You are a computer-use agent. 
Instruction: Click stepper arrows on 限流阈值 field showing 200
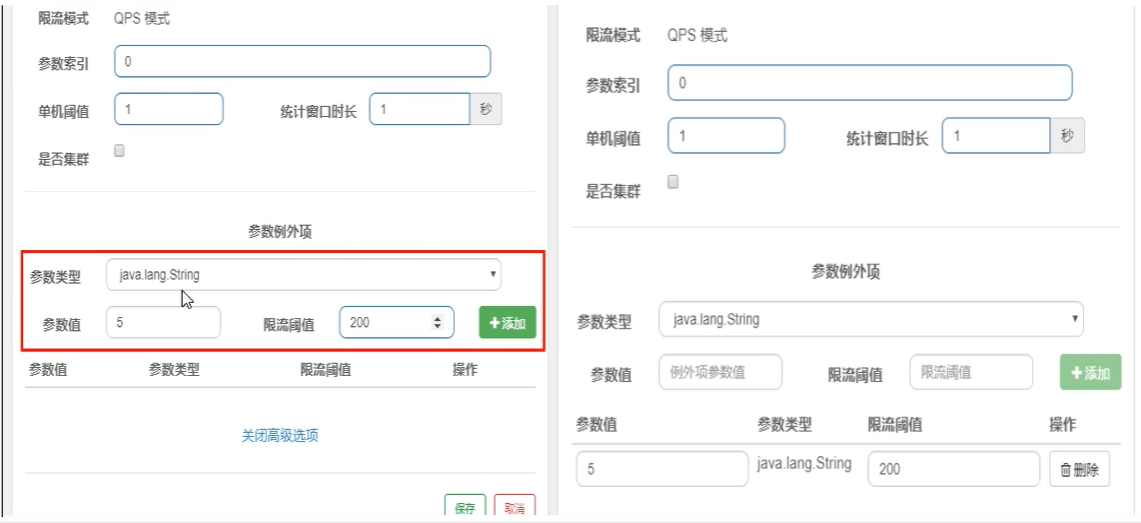point(437,322)
